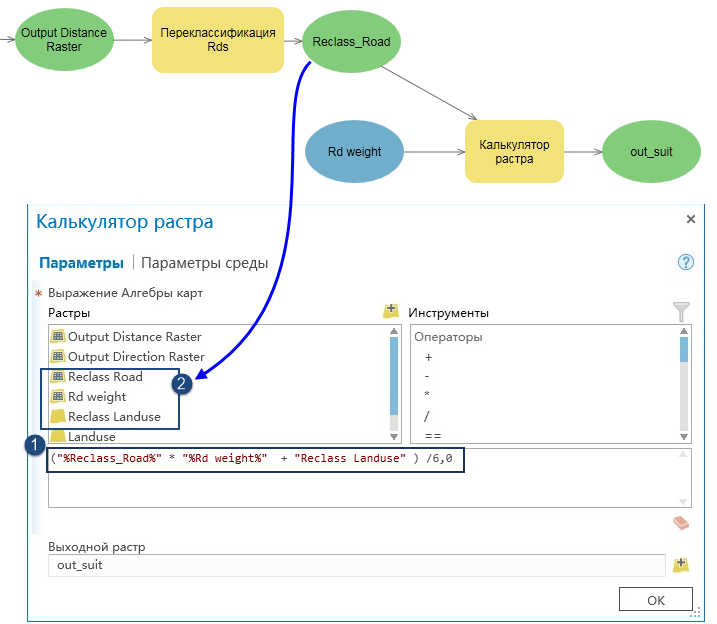717x624 pixels.
Task: Switch to the Параметры tab
Action: (x=80, y=263)
